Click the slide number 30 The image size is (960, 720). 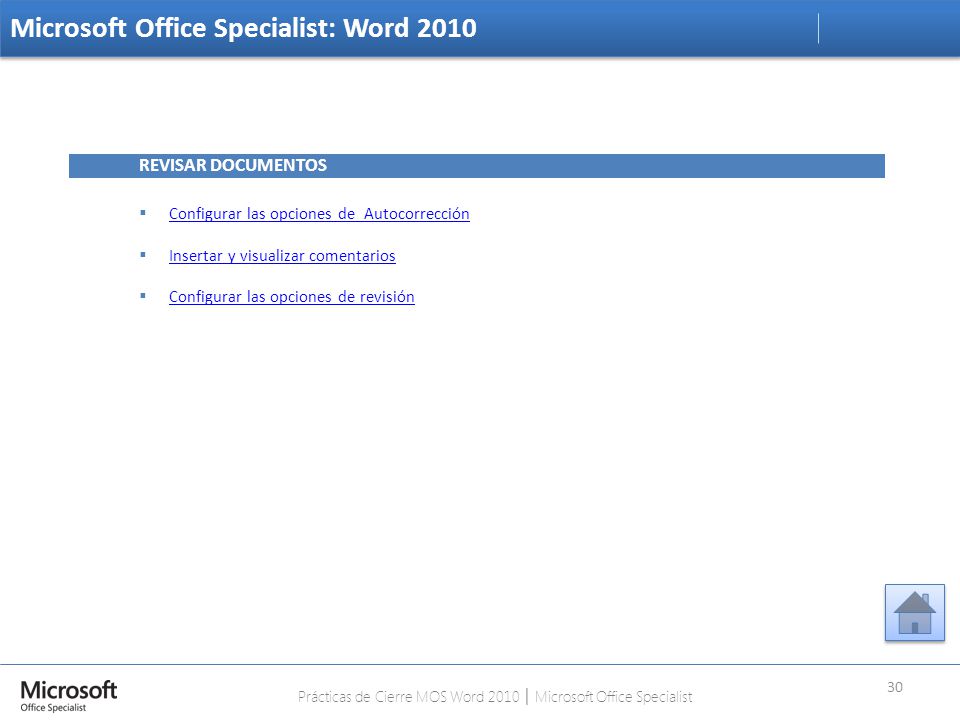point(895,687)
